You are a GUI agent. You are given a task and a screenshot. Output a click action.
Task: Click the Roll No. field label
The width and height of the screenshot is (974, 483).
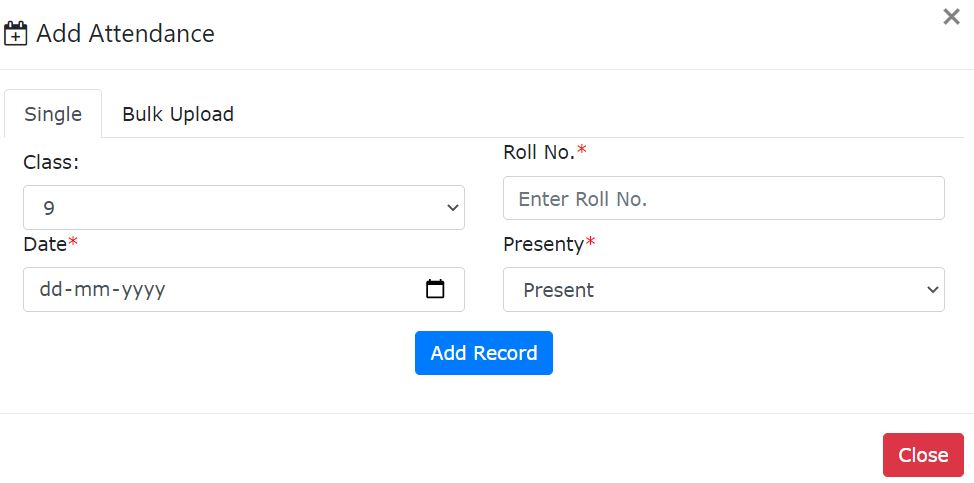(x=539, y=152)
